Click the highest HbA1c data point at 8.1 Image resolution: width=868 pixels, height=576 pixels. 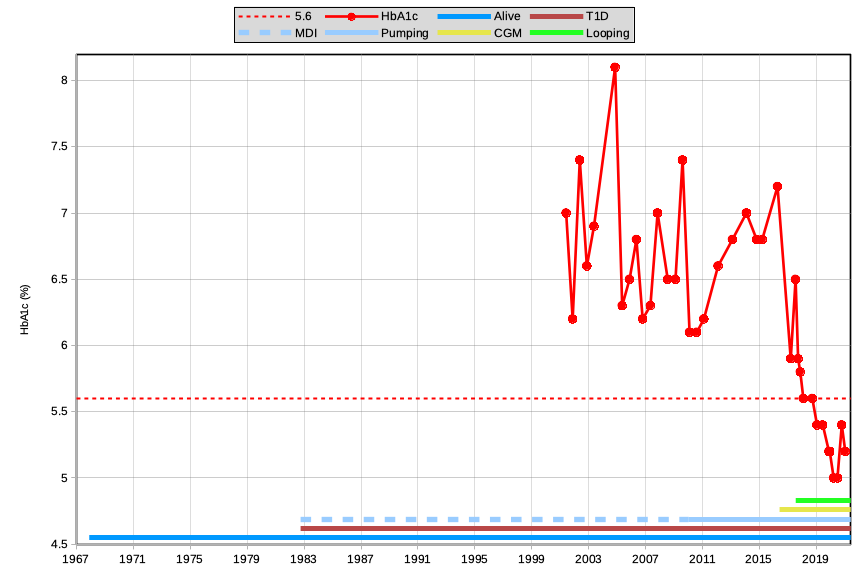615,68
